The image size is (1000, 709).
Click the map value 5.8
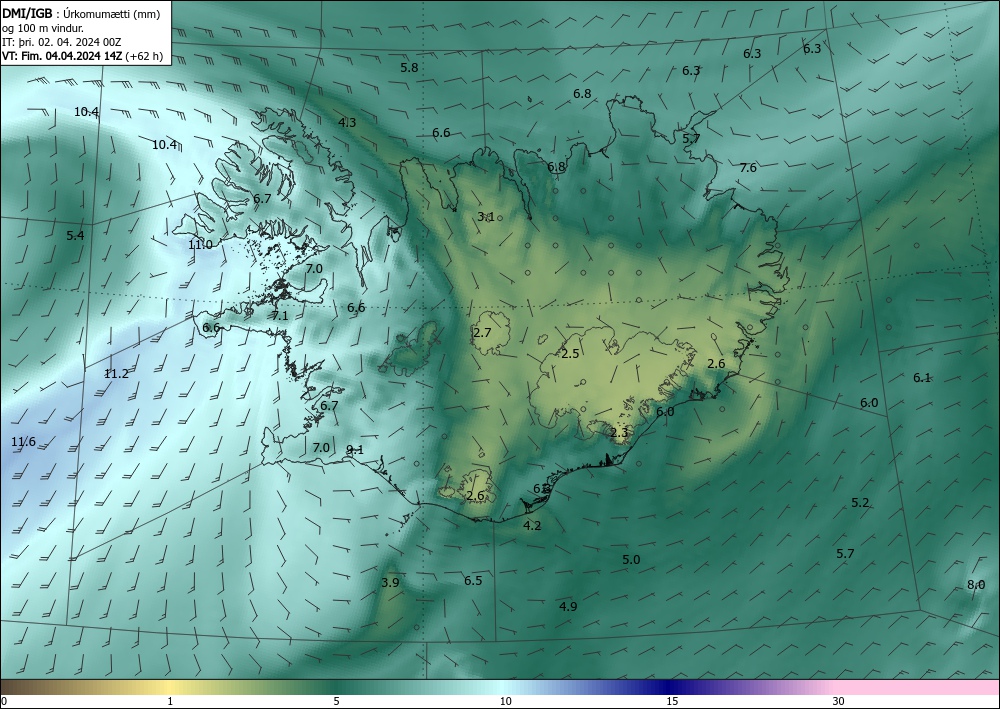(409, 68)
